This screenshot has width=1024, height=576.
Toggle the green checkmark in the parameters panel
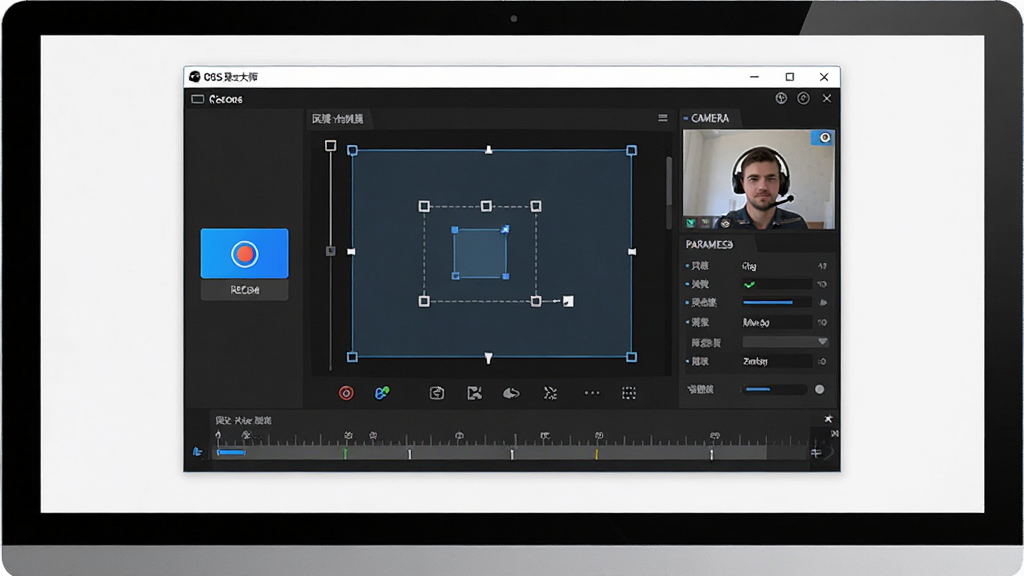750,284
